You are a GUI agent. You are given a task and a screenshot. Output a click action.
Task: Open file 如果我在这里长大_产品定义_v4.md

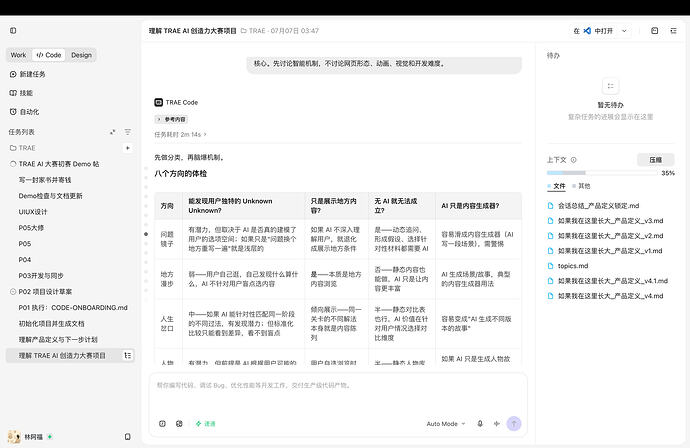click(606, 296)
